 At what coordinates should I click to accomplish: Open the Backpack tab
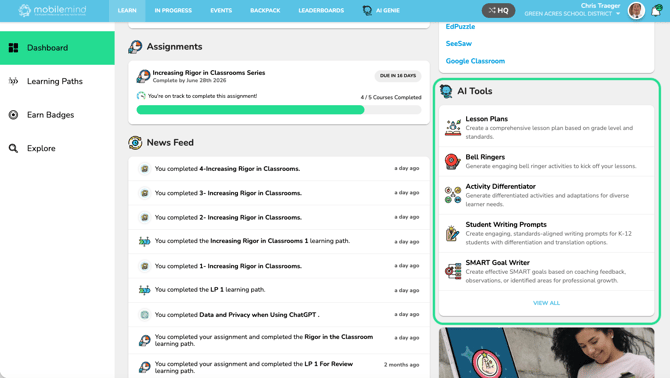click(x=265, y=10)
